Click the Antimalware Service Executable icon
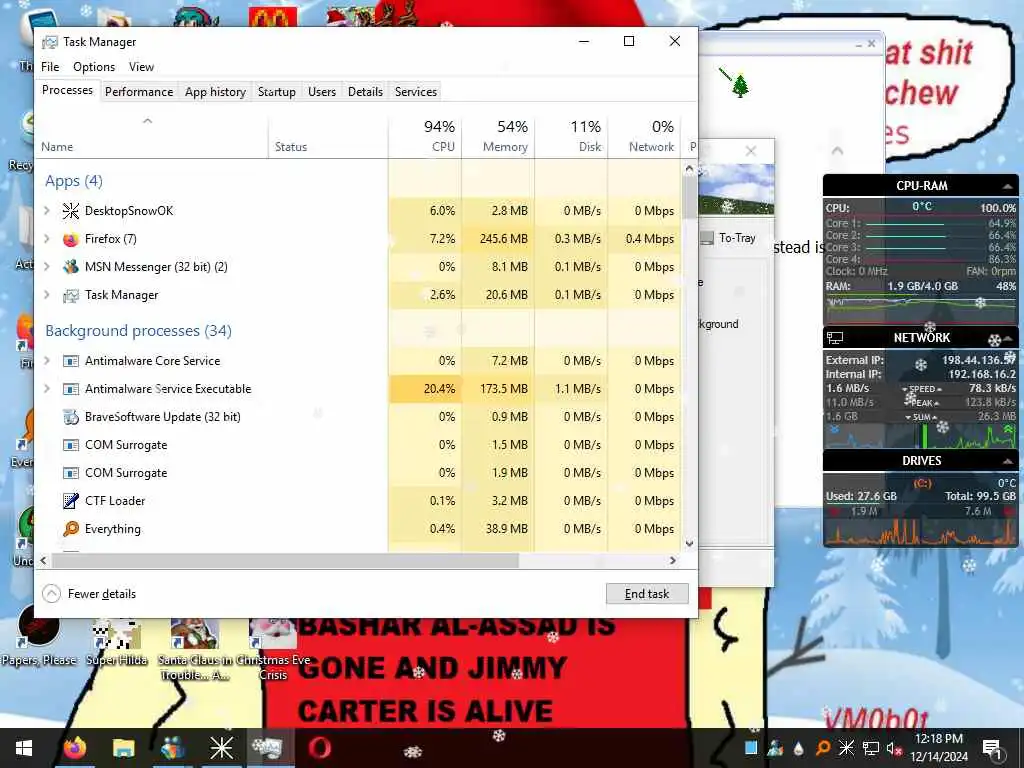 click(x=71, y=389)
